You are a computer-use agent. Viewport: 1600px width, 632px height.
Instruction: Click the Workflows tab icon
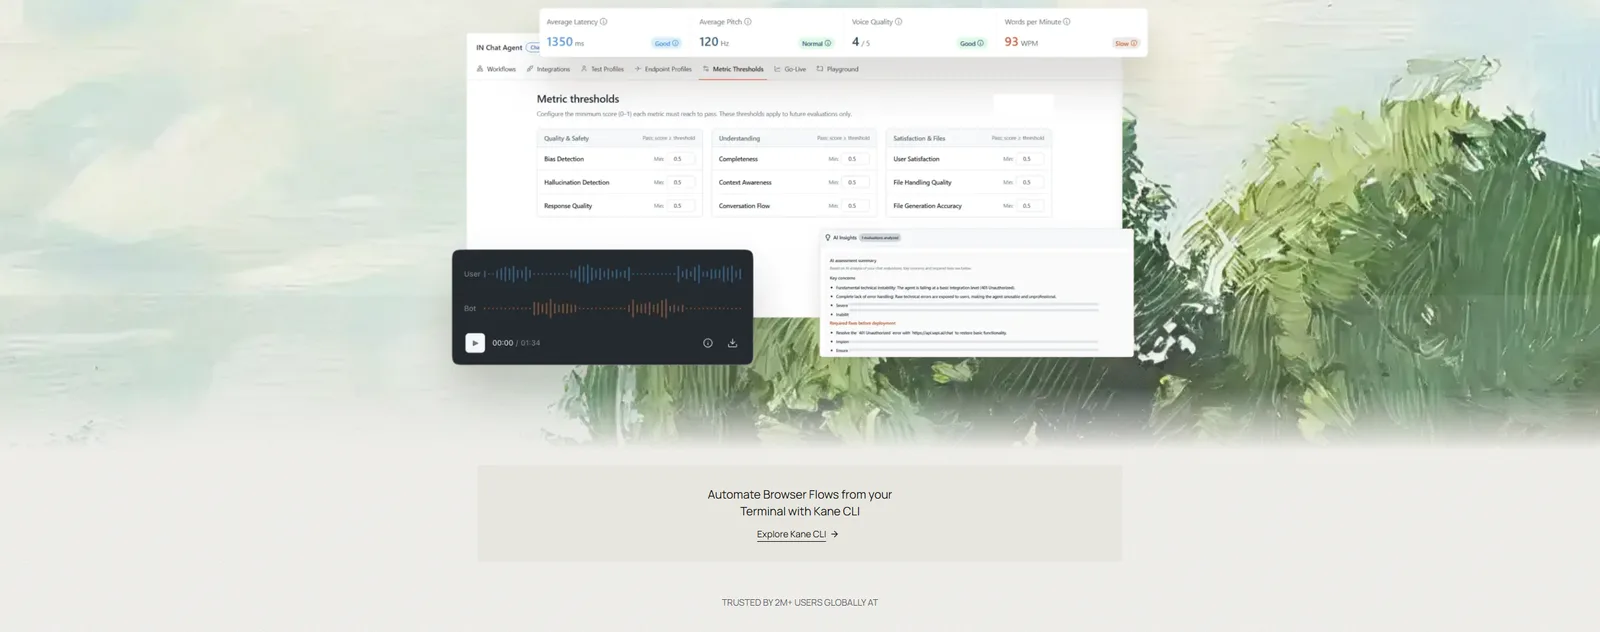point(480,69)
